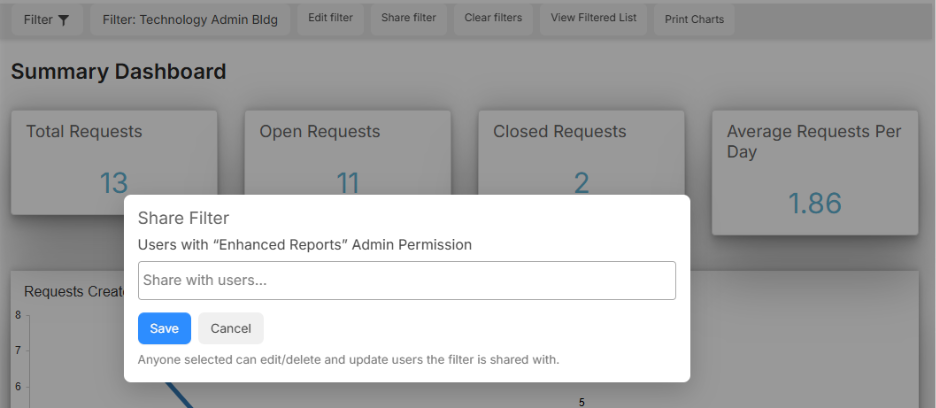
Task: Cancel the Share Filter dialog
Action: tap(230, 329)
